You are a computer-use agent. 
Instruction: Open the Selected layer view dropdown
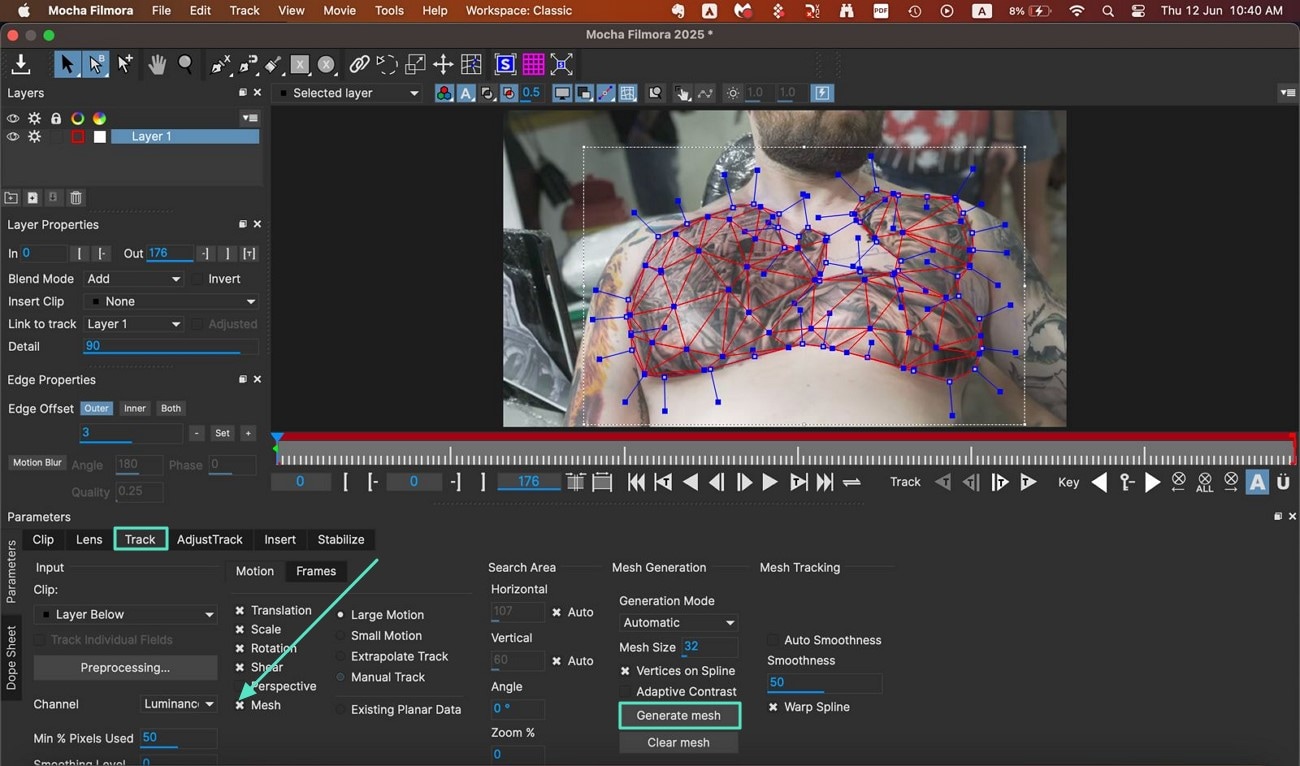click(349, 93)
